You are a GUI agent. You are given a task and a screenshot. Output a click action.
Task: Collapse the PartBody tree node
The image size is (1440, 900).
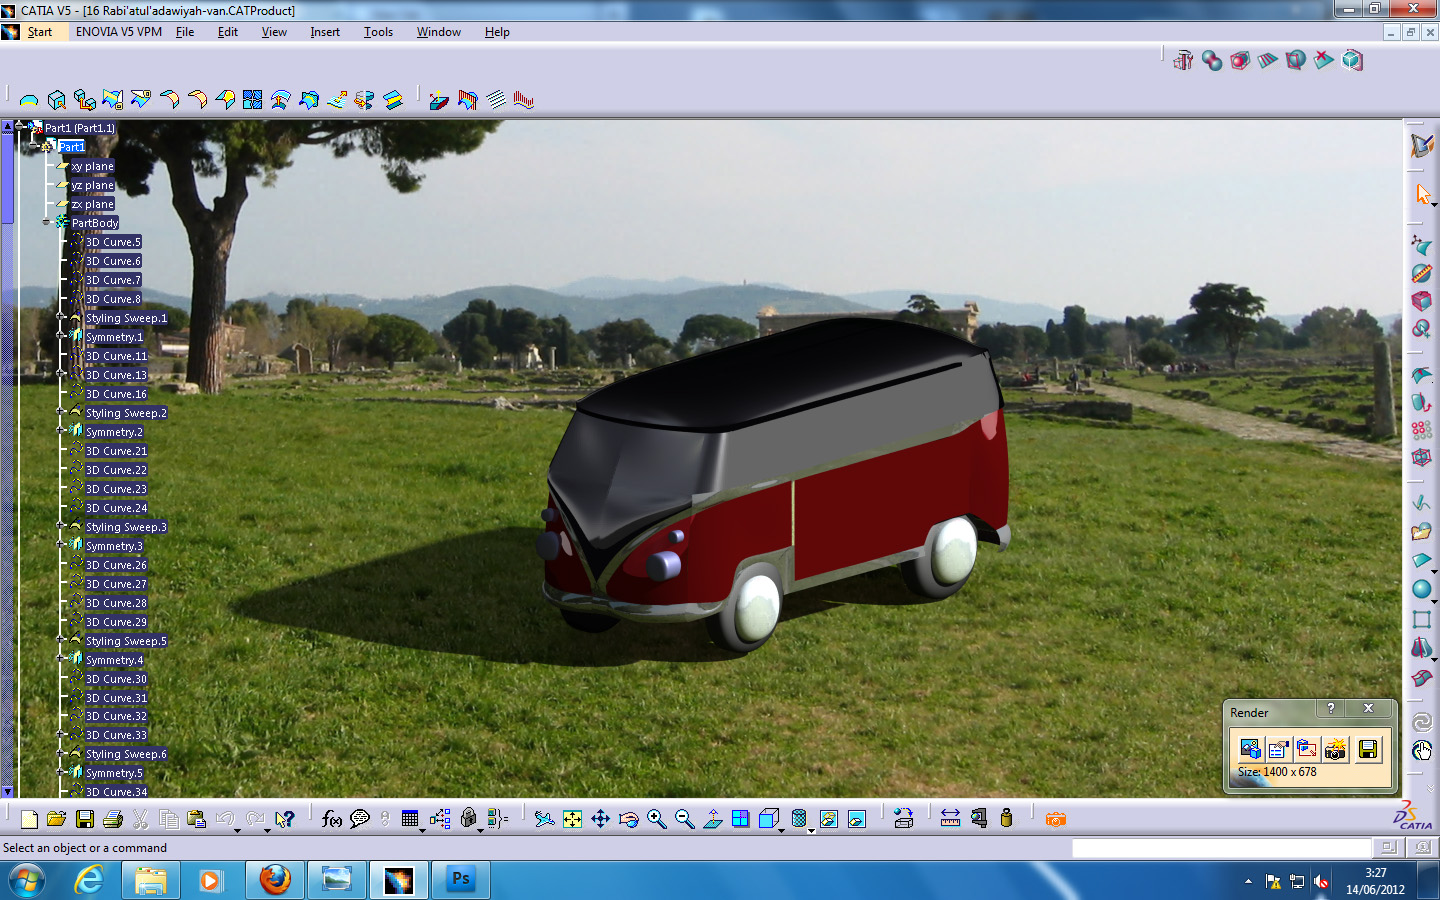tap(45, 222)
